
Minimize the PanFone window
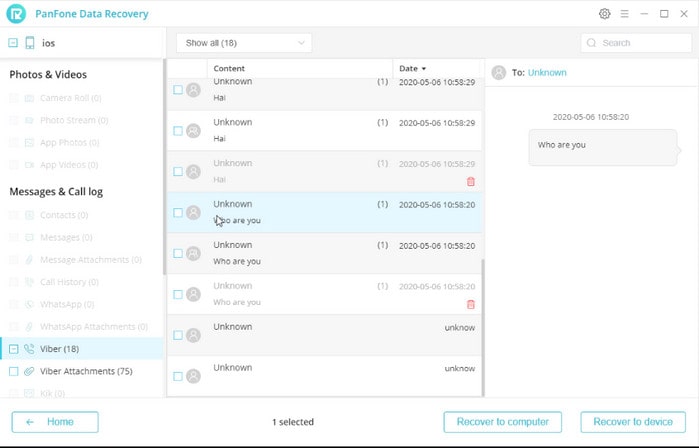click(644, 14)
